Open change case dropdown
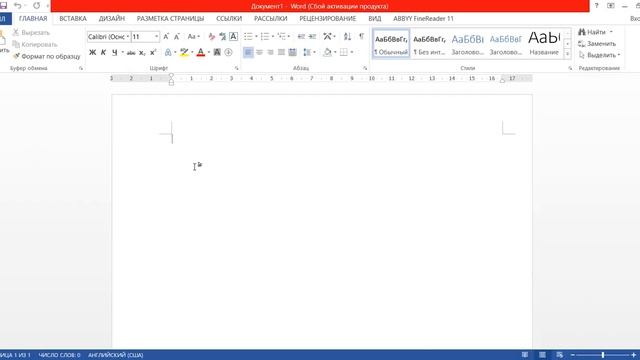640x360 pixels. [193, 37]
